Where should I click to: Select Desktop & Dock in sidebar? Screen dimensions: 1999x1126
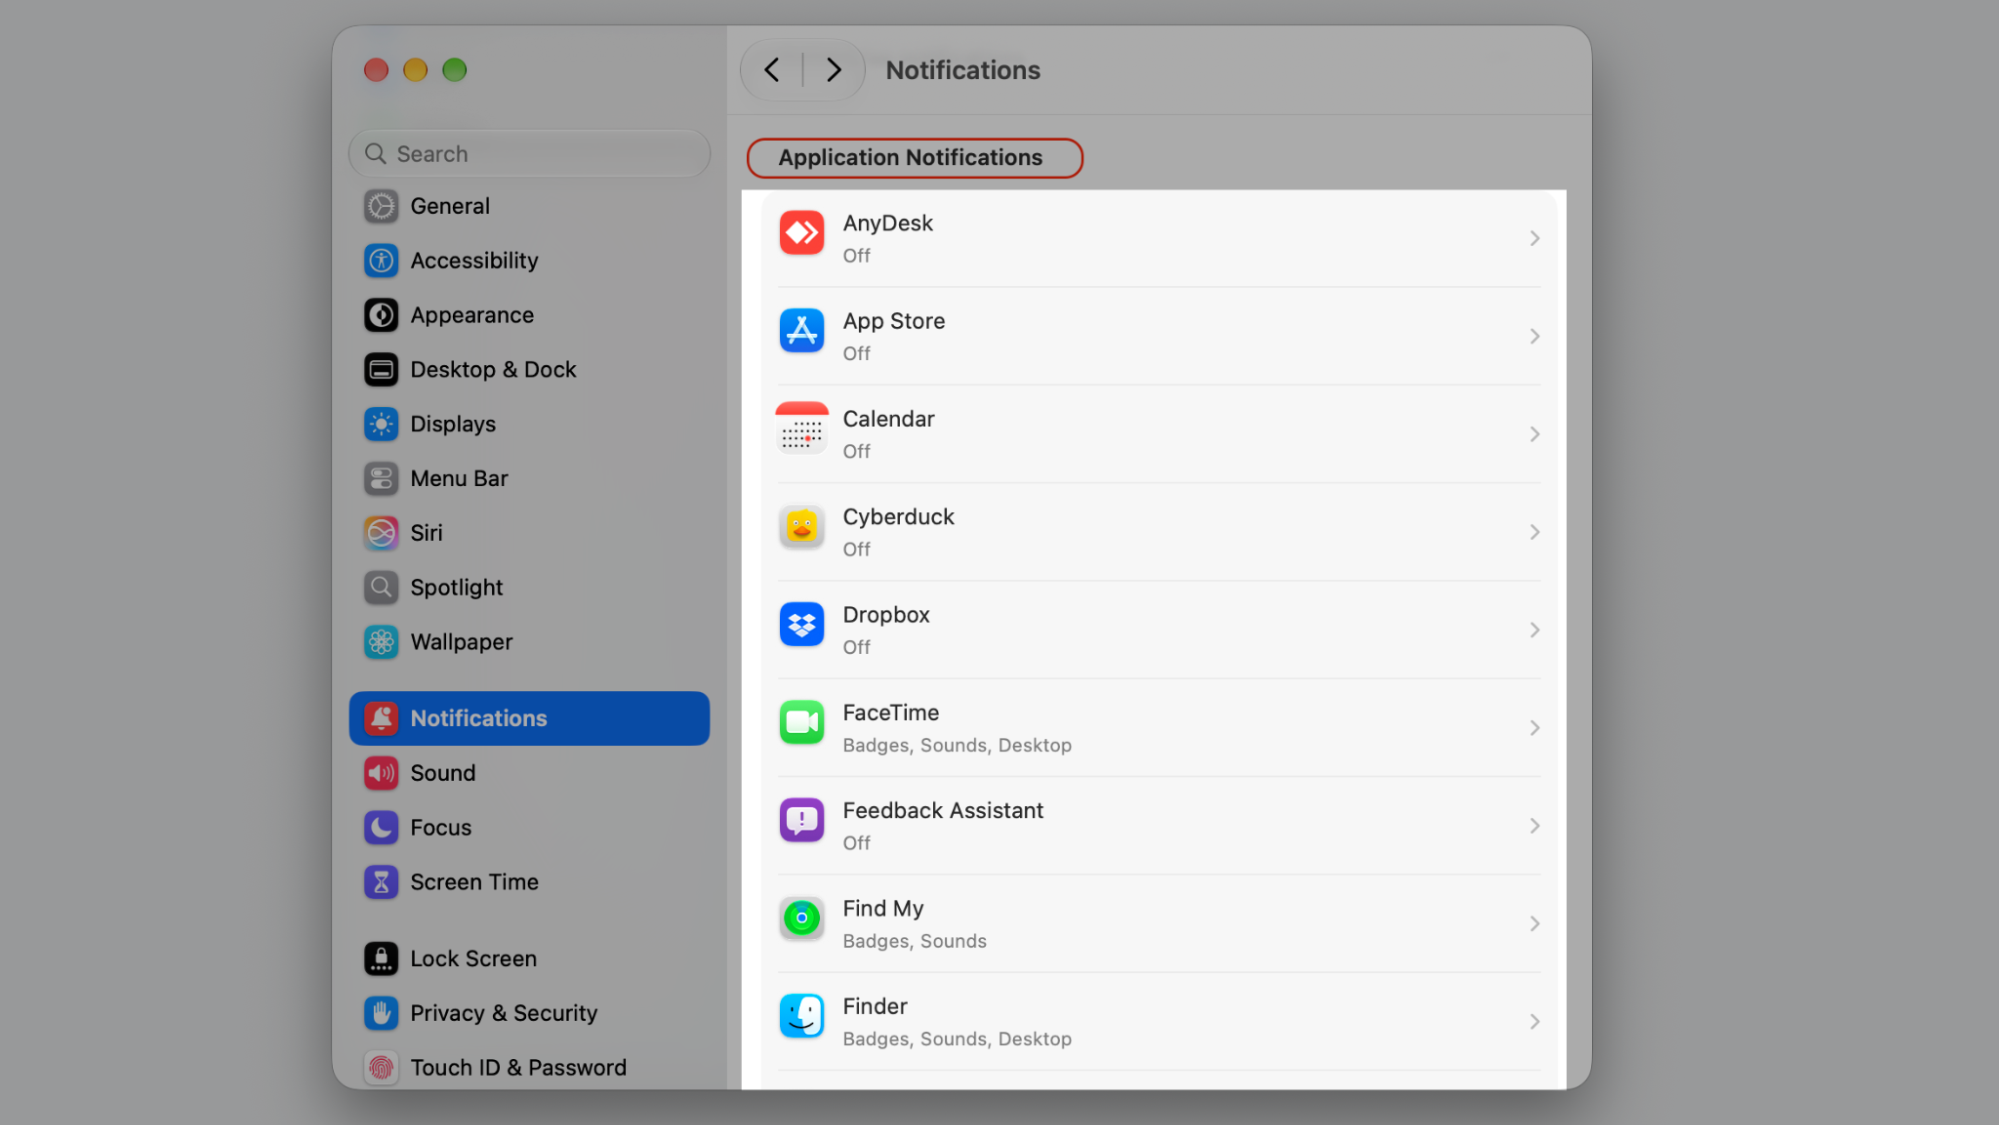click(x=529, y=370)
